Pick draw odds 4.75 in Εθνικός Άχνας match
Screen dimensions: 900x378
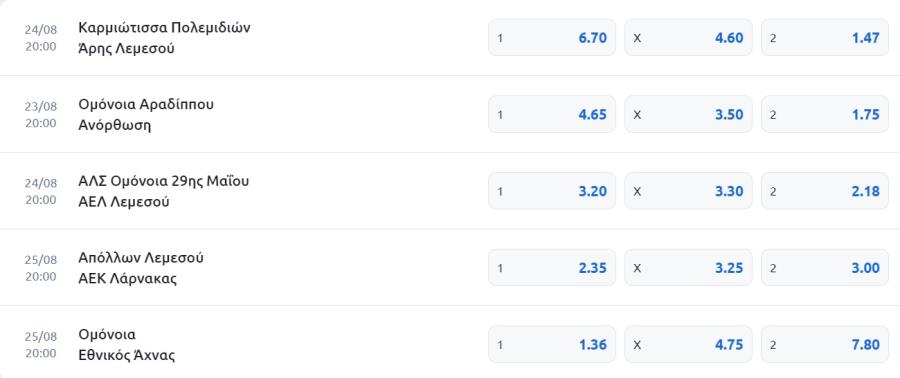pos(688,344)
